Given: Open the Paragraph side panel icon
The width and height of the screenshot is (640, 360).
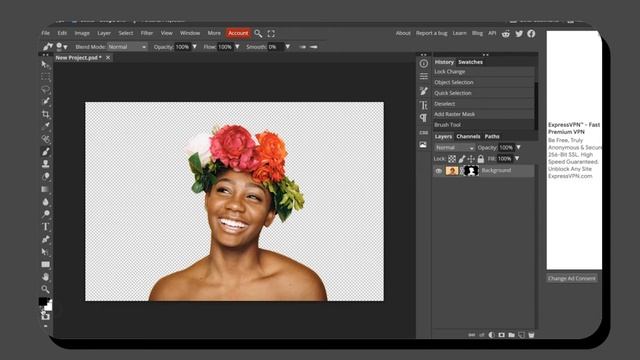Looking at the screenshot, I should [x=424, y=118].
